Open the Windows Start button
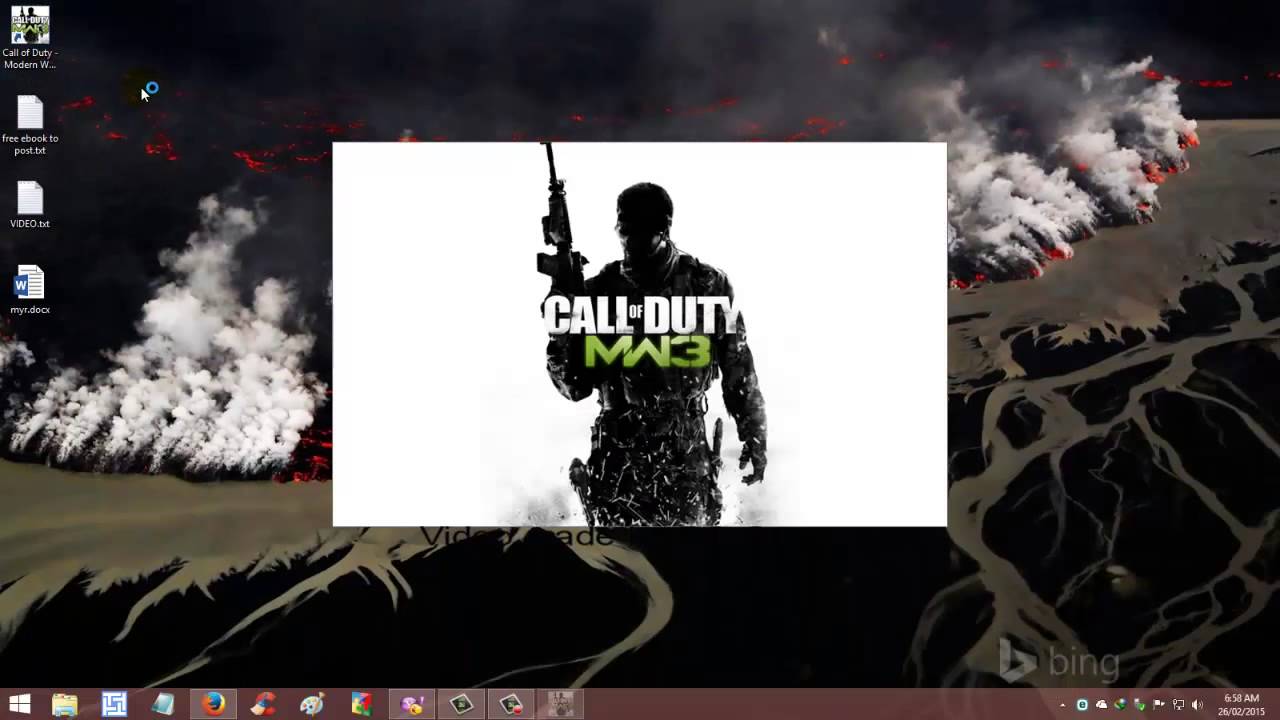This screenshot has width=1280, height=720. click(x=19, y=704)
